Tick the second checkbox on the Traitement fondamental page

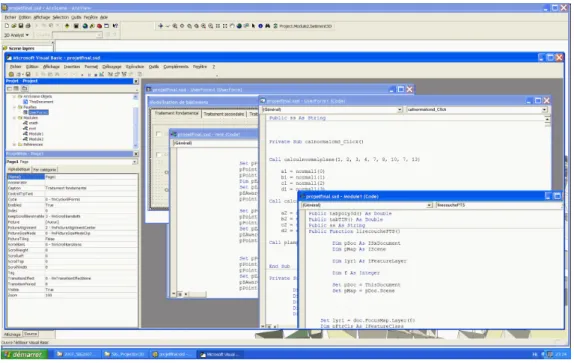[x=159, y=155]
